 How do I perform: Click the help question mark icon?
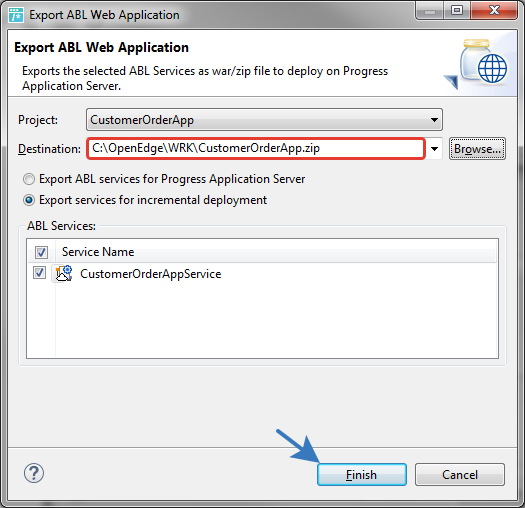pos(34,473)
